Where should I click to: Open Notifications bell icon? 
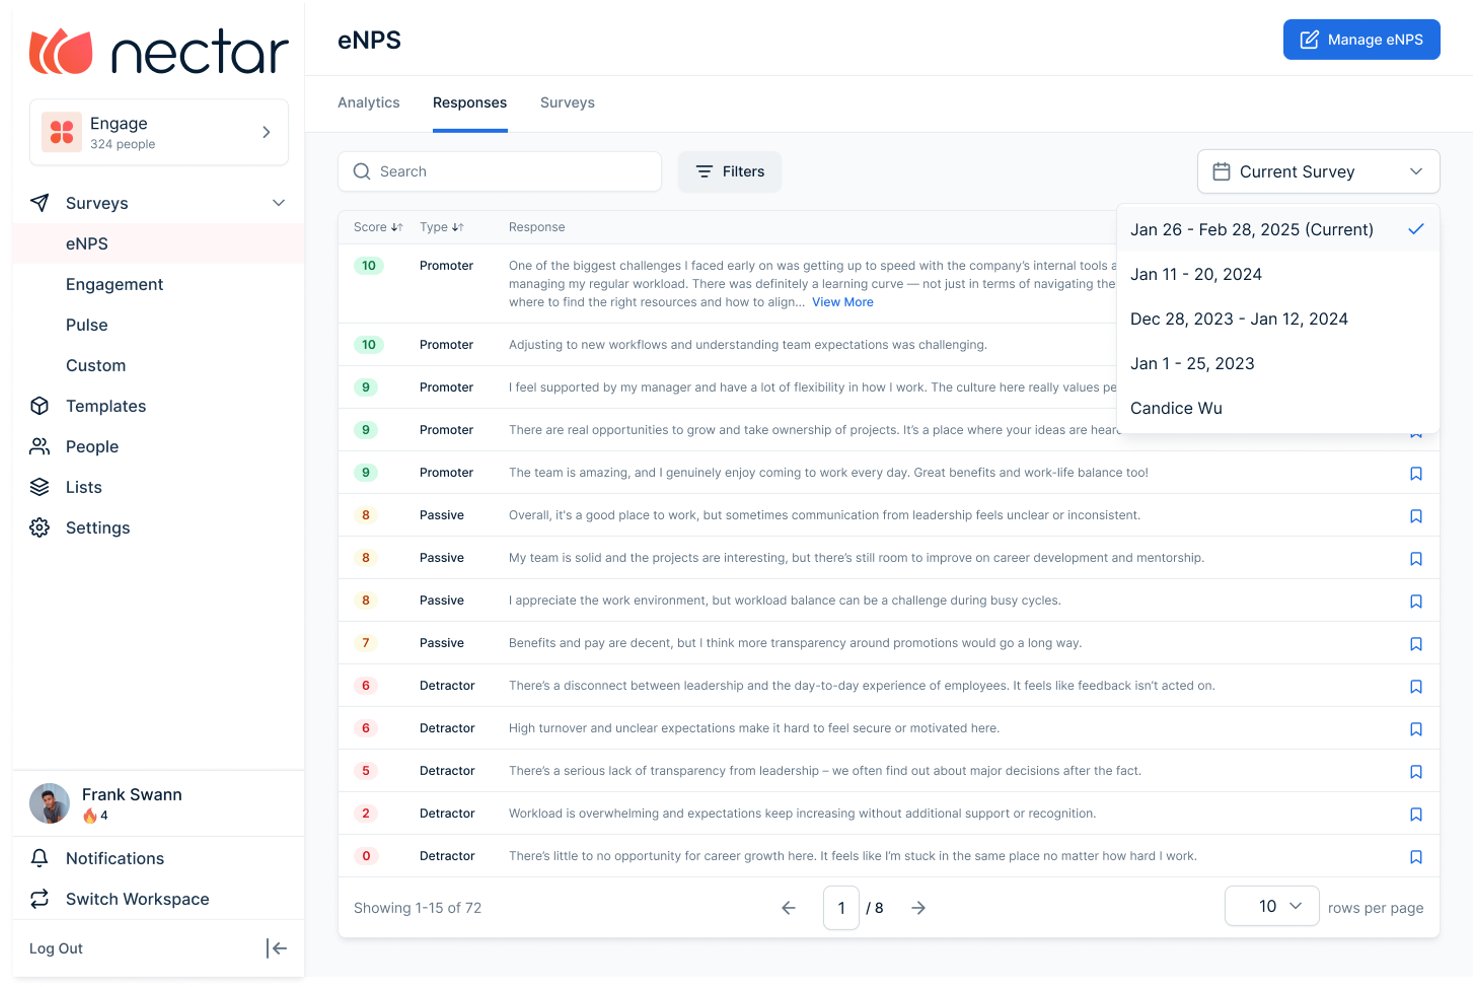point(40,858)
